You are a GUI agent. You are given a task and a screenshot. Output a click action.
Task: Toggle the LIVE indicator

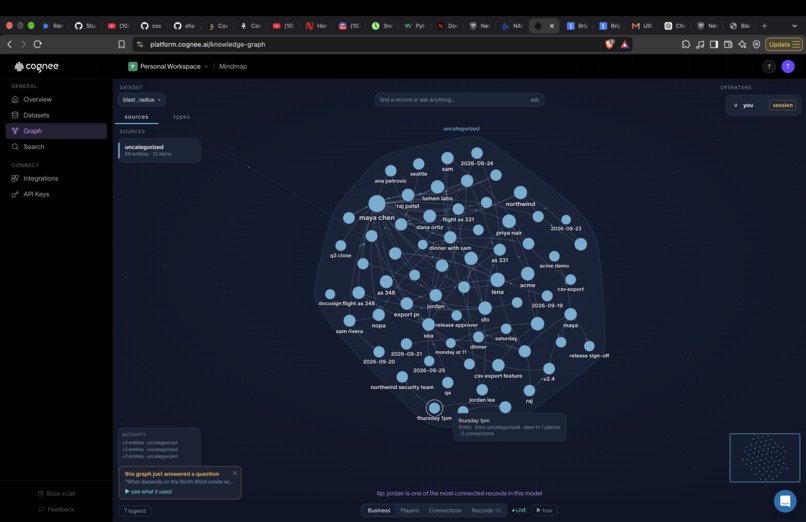(x=519, y=510)
